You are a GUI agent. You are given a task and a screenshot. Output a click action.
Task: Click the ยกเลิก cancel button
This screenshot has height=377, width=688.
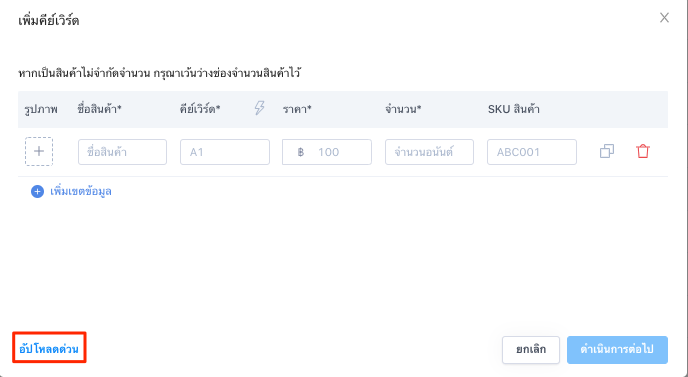[x=531, y=350]
